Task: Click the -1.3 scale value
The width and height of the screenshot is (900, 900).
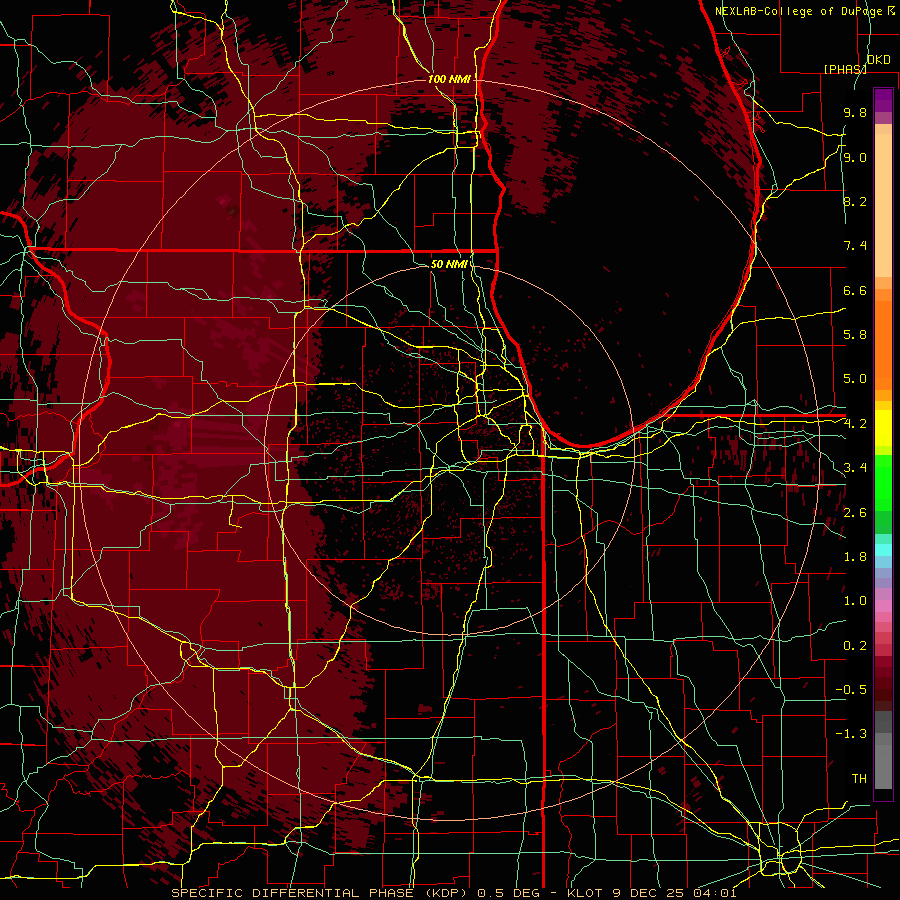Action: tap(851, 734)
